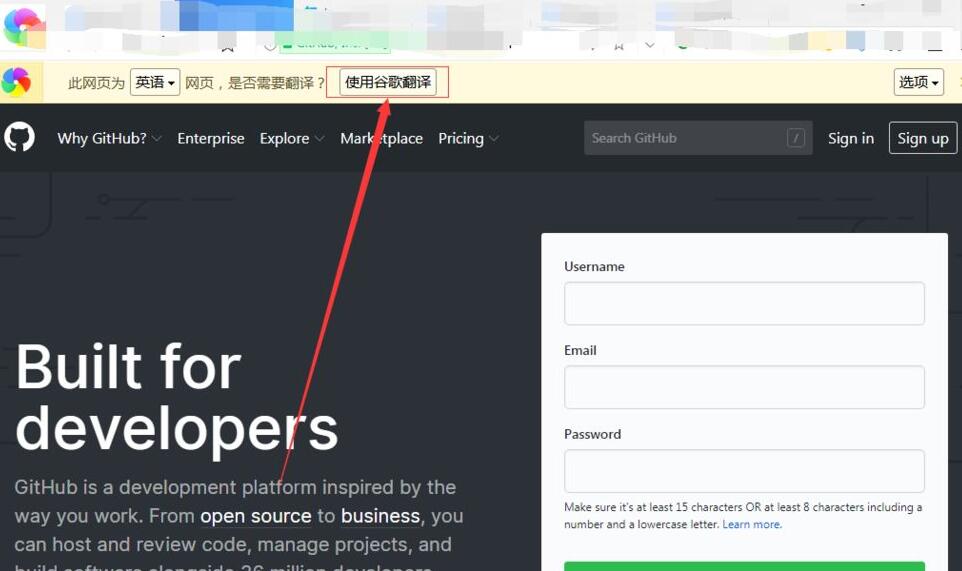Screen dimensions: 962x571
Task: Click into the Username field
Action: [x=744, y=304]
